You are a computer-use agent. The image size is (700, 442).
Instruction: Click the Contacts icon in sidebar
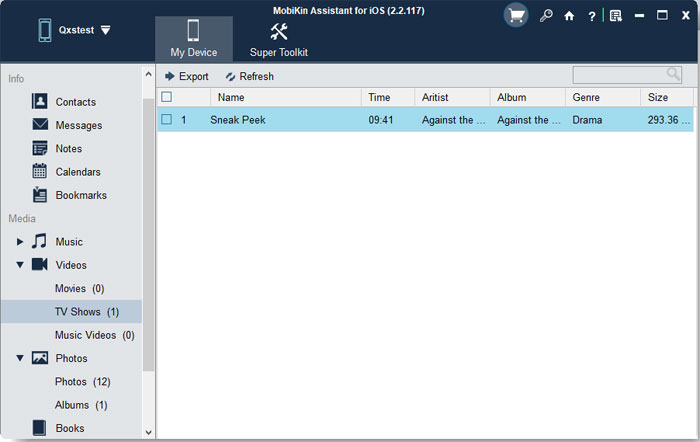pos(40,101)
